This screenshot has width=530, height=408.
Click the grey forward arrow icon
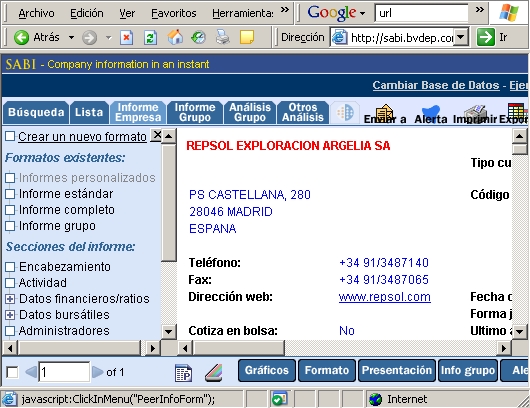click(x=90, y=38)
